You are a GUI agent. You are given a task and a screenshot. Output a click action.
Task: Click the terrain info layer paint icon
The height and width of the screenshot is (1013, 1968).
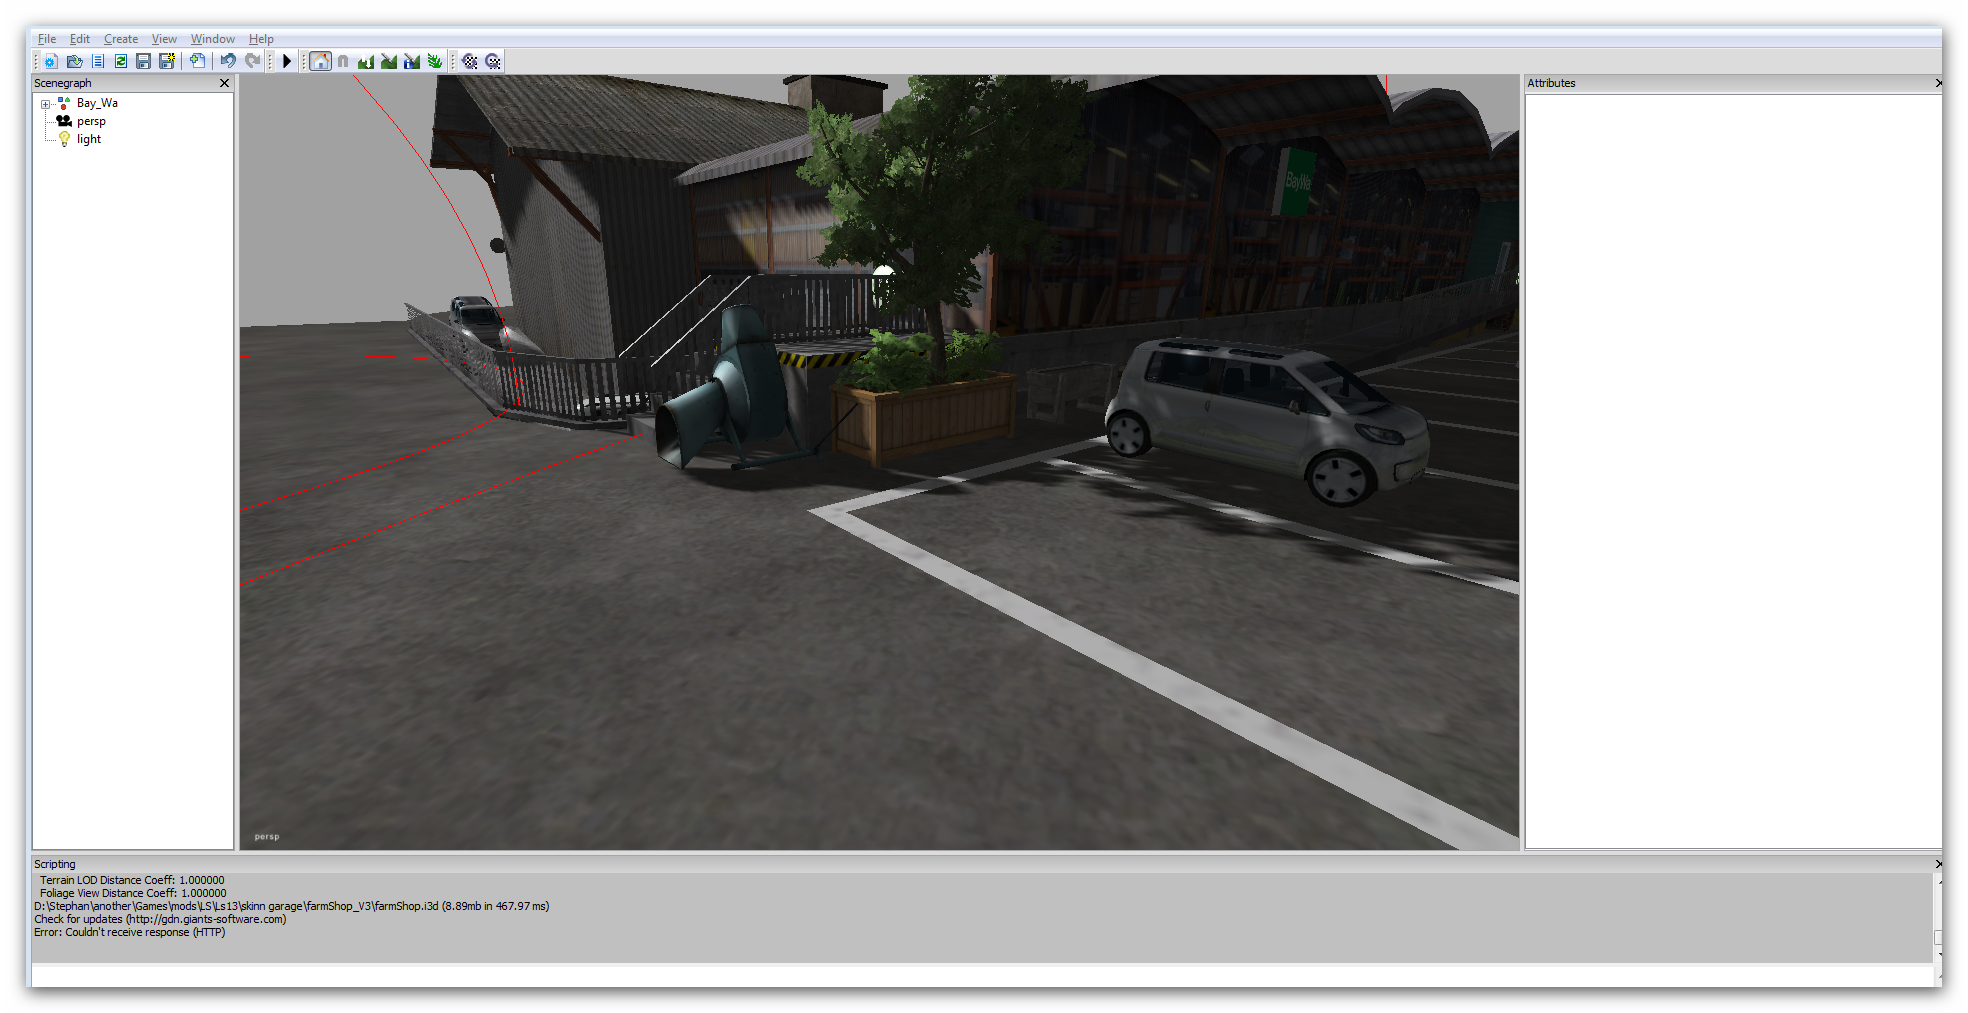click(x=412, y=61)
